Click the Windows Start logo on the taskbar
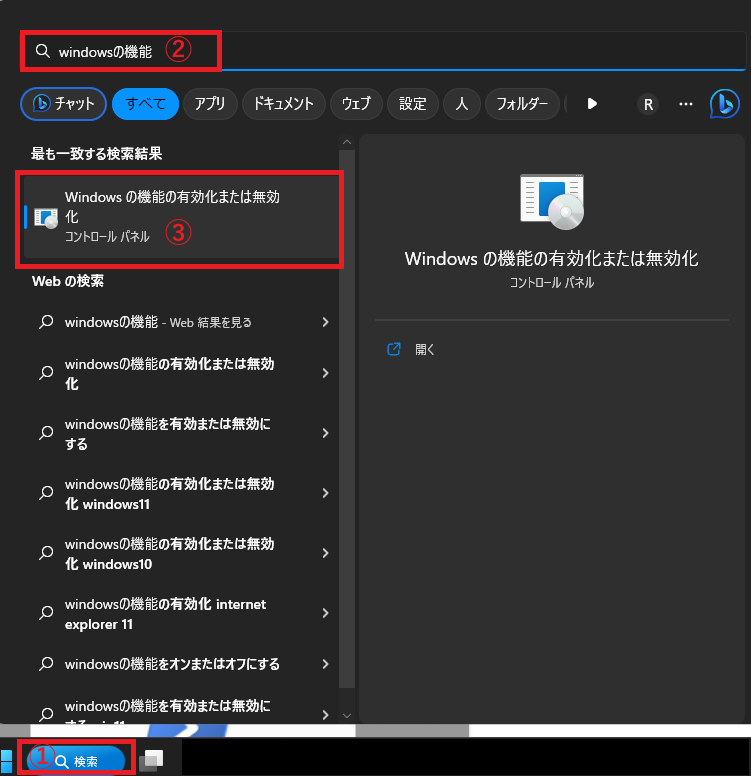 coord(6,761)
